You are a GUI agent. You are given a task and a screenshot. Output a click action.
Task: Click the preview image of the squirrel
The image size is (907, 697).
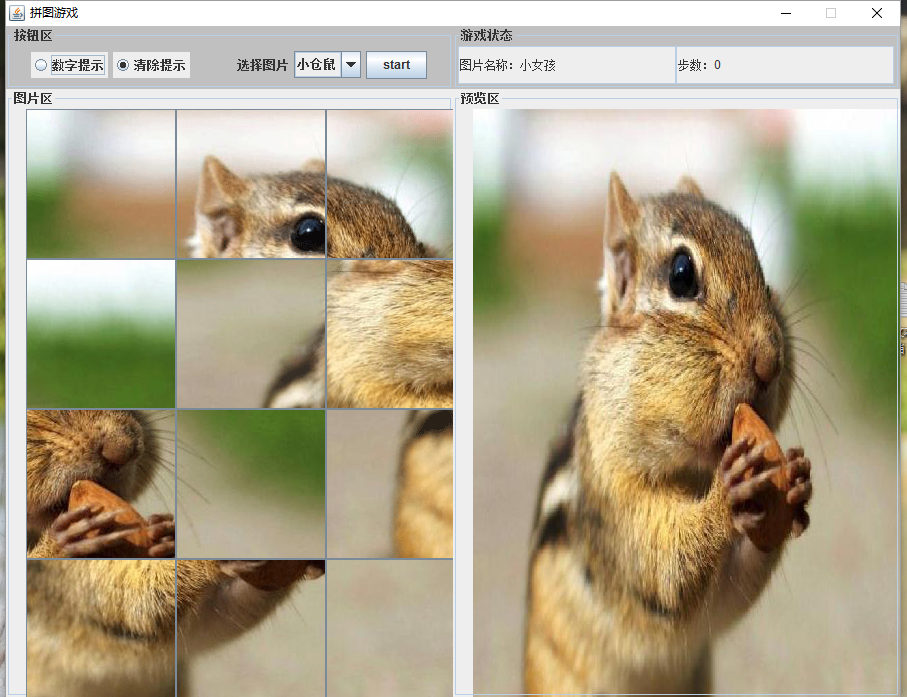[685, 401]
